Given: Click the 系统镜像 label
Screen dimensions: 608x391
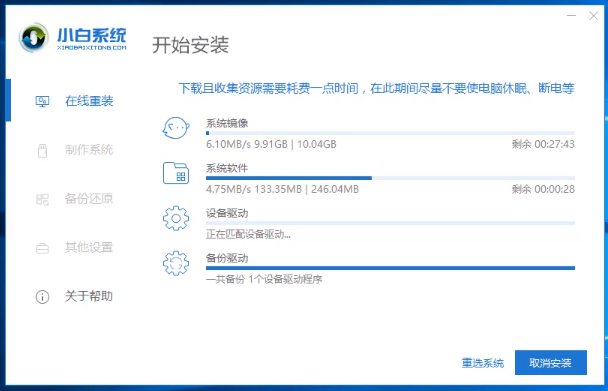Looking at the screenshot, I should point(227,123).
